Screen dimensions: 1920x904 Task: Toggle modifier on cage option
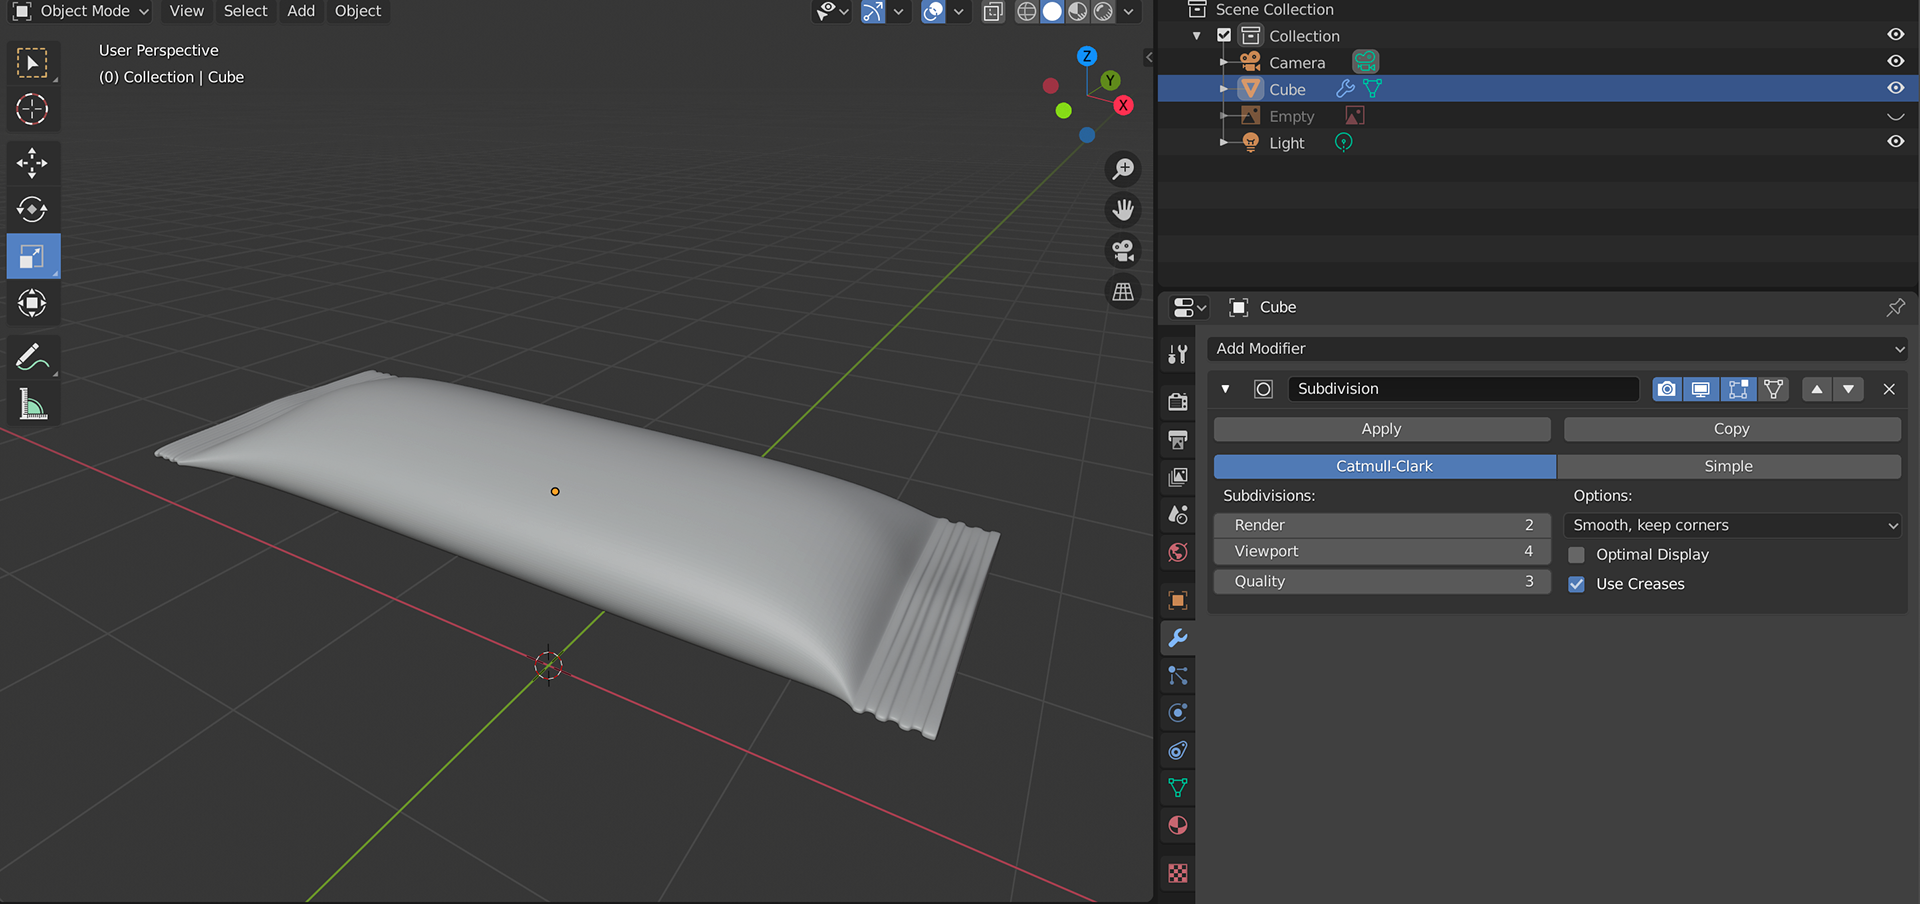[1774, 389]
